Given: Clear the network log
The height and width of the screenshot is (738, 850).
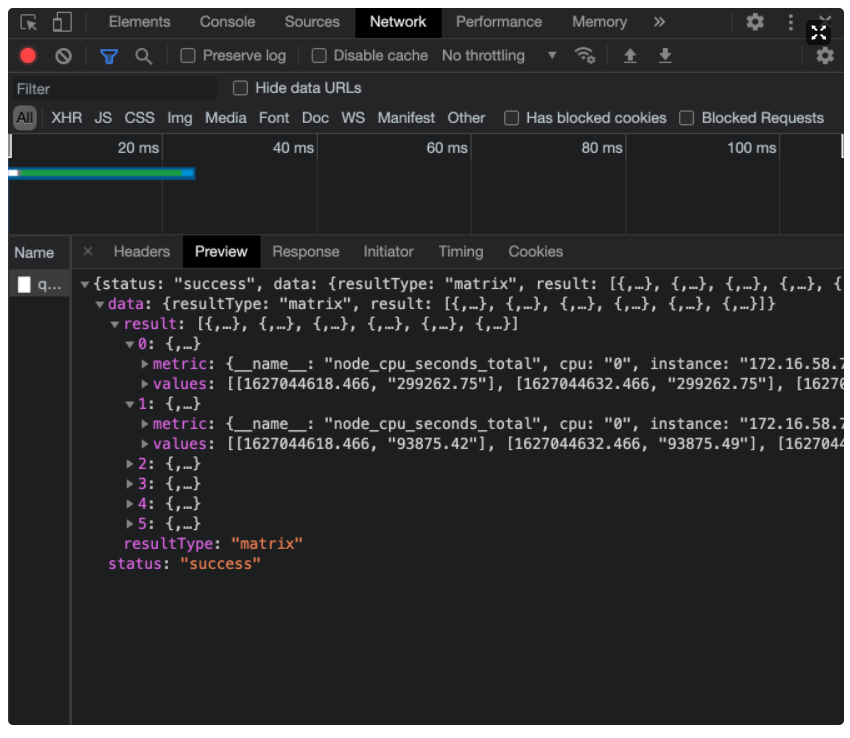Looking at the screenshot, I should [x=63, y=56].
